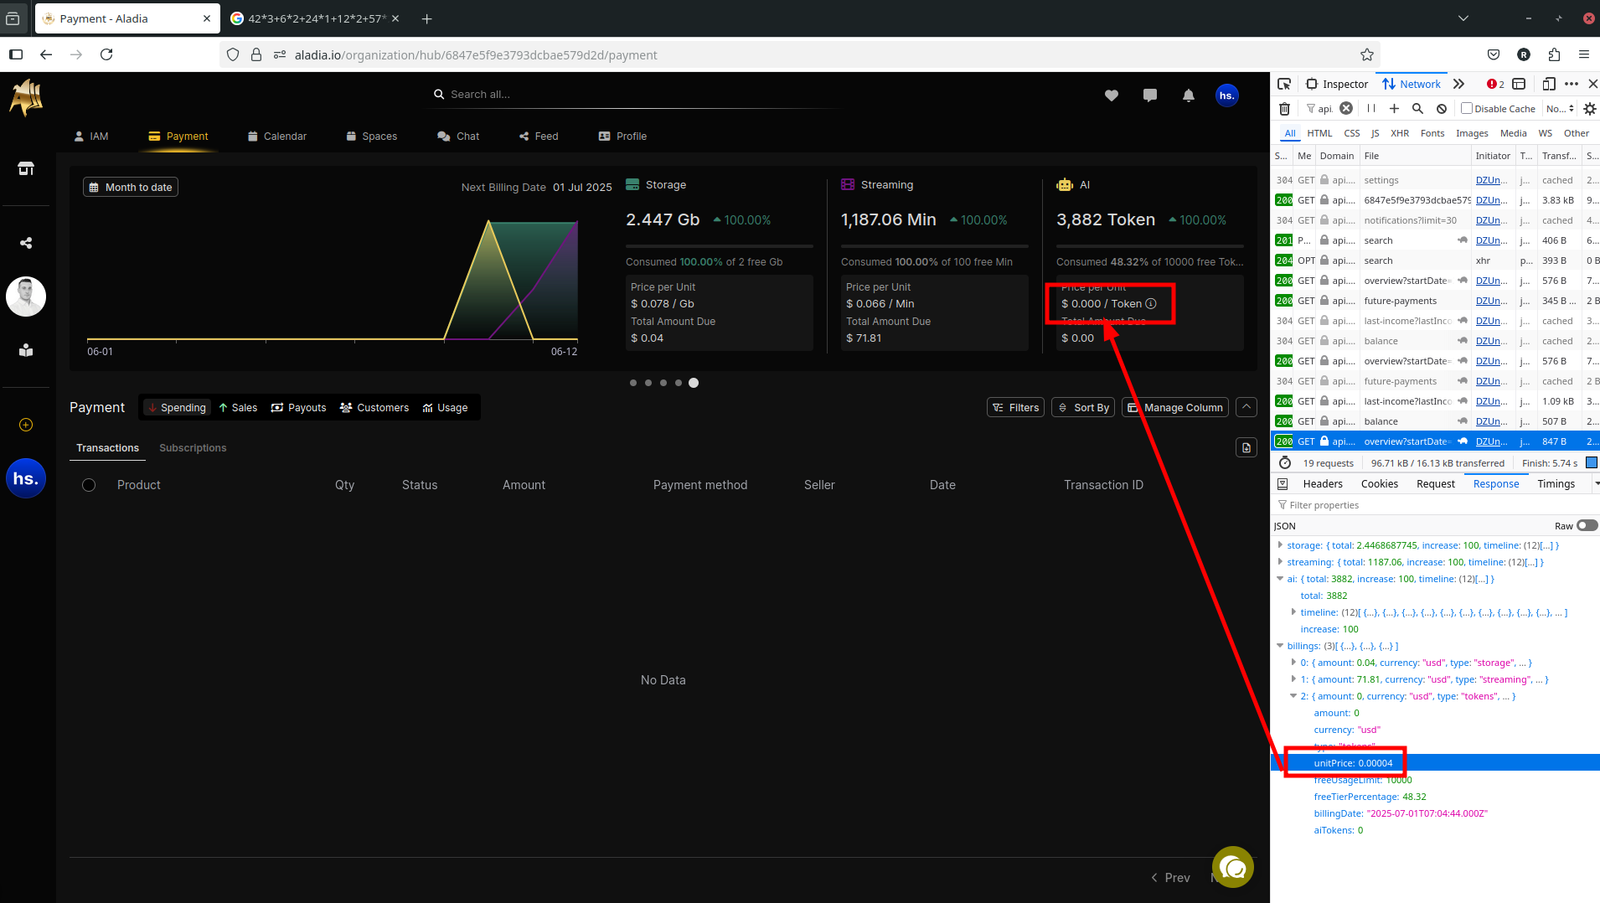The height and width of the screenshot is (903, 1600).
Task: Toggle the Disable Cache checkbox
Action: pos(1467,108)
